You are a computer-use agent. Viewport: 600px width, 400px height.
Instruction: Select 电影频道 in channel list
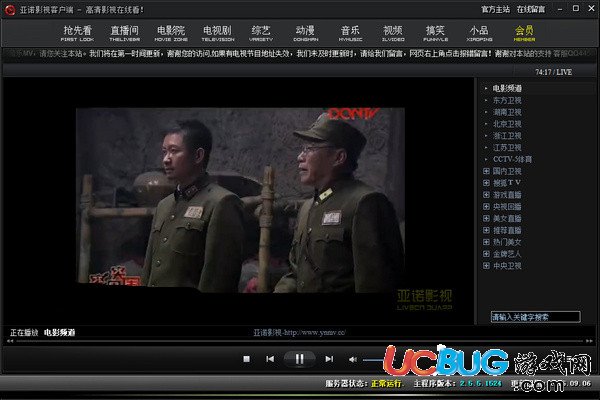507,88
